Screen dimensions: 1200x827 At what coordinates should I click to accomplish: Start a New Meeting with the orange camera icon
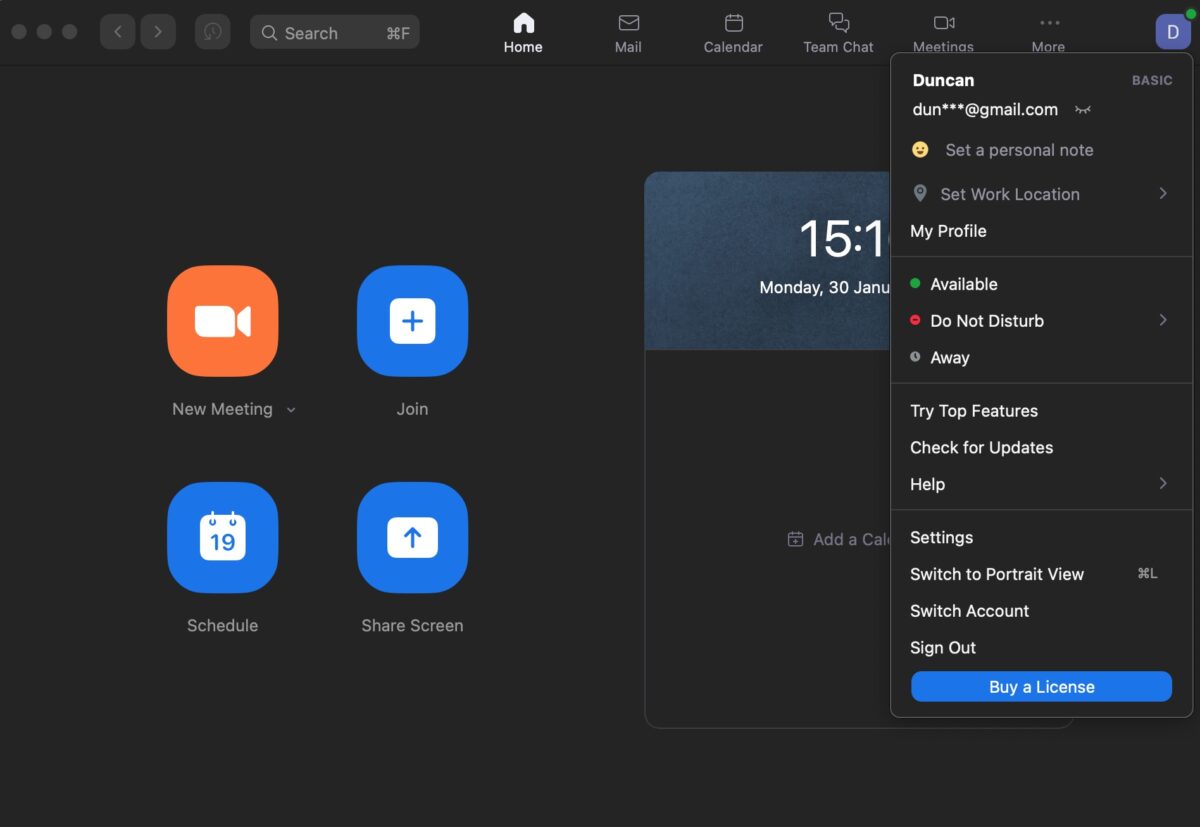[x=222, y=321]
